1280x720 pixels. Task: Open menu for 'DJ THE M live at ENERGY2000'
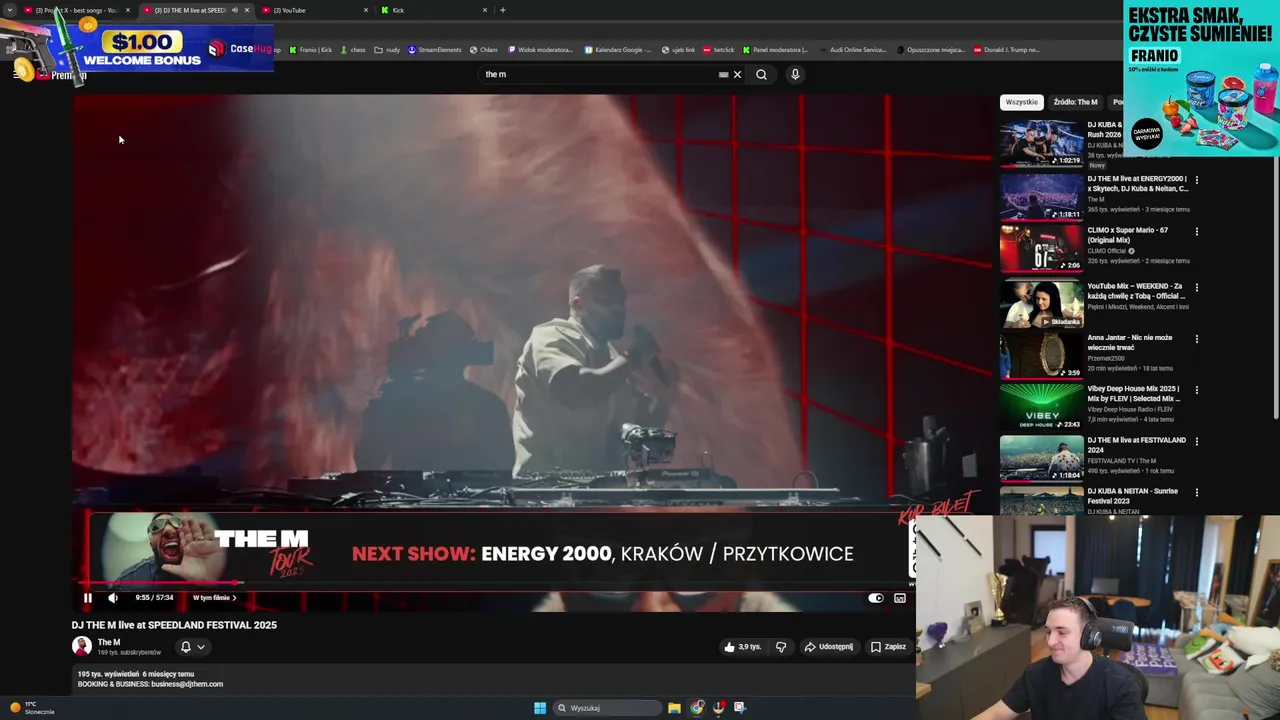pyautogui.click(x=1196, y=181)
